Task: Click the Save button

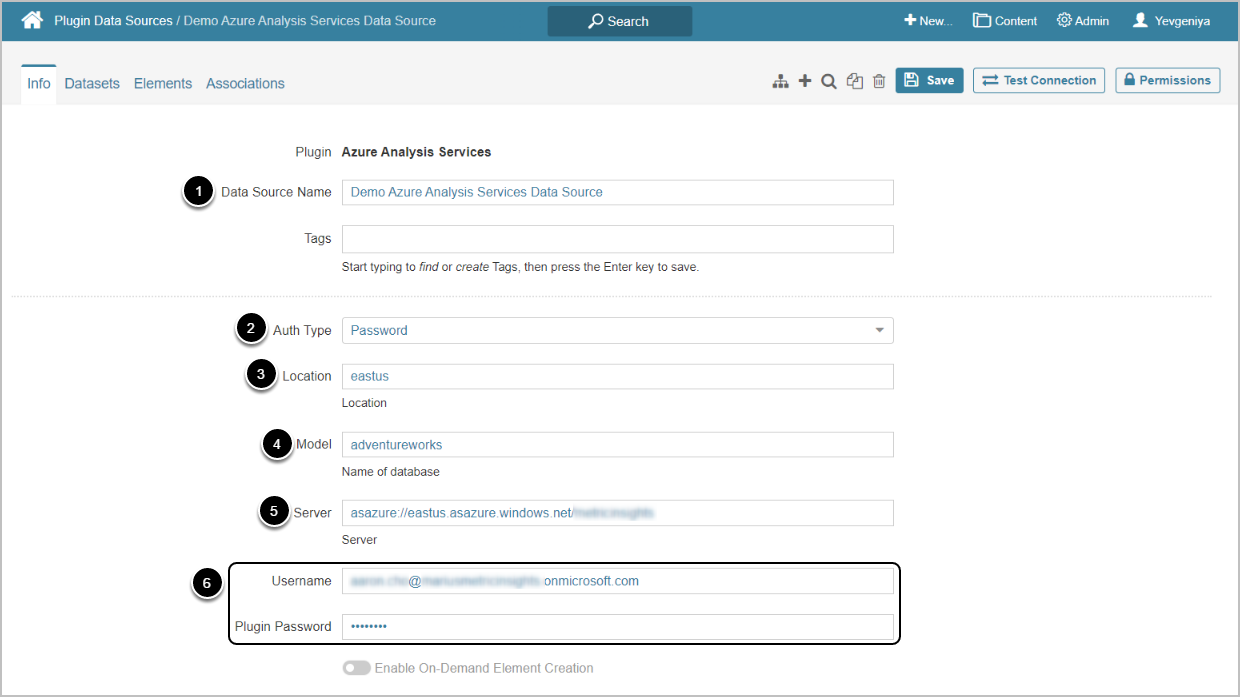Action: (x=929, y=80)
